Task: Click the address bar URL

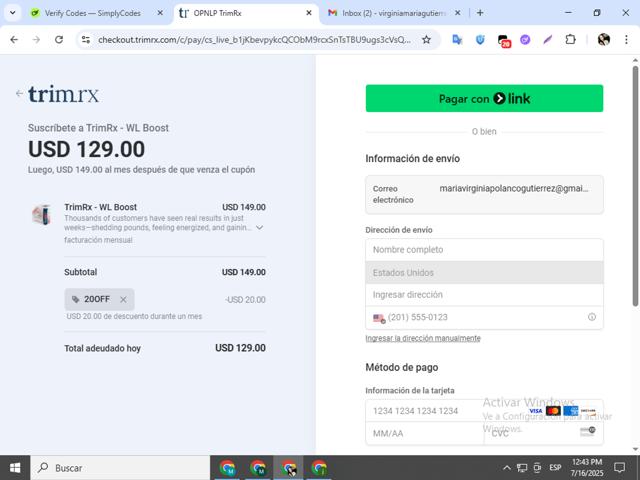Action: pyautogui.click(x=254, y=40)
